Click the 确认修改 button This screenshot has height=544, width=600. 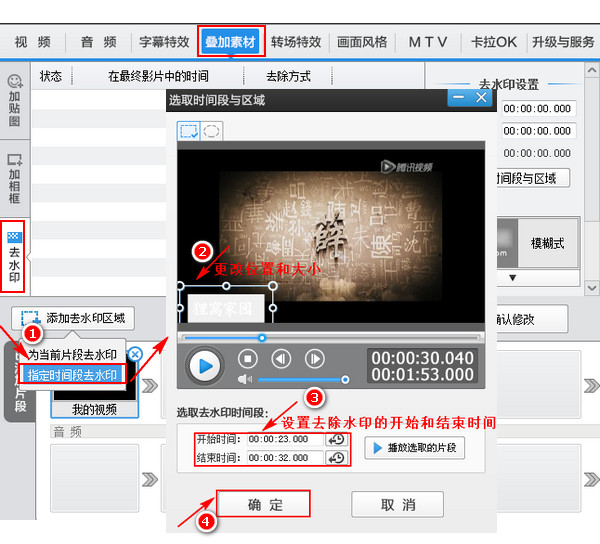532,319
